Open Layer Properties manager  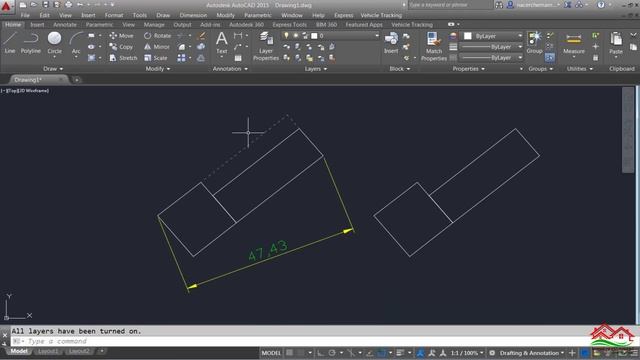266,46
